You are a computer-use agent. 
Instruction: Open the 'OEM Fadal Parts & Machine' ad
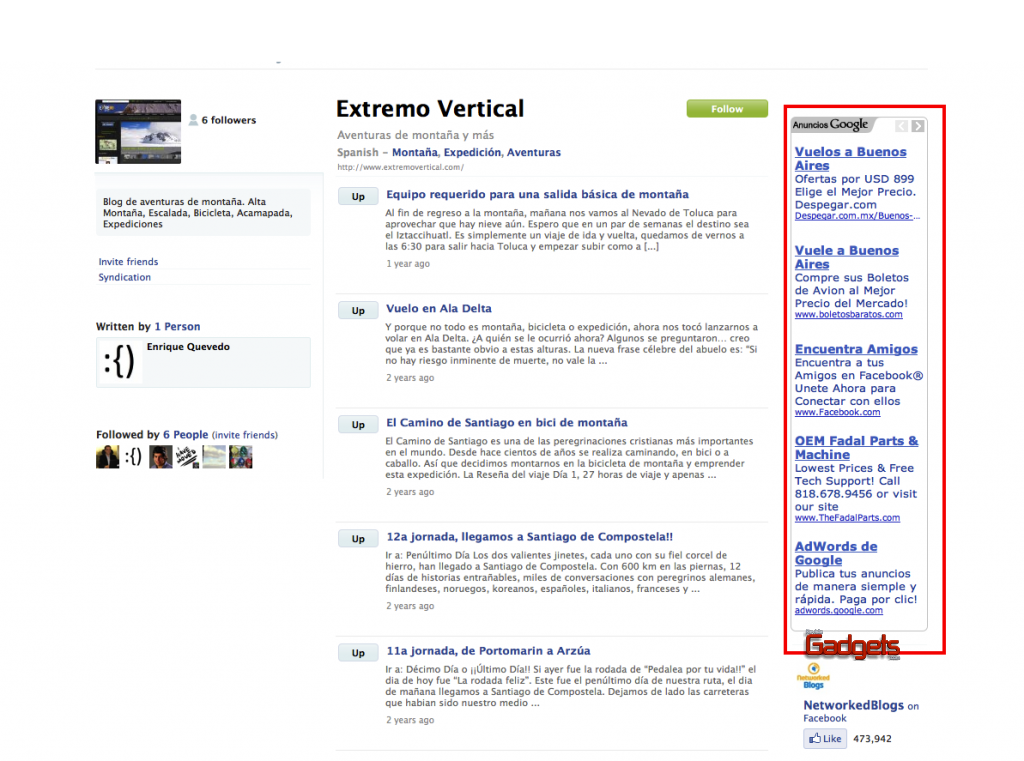tap(856, 448)
